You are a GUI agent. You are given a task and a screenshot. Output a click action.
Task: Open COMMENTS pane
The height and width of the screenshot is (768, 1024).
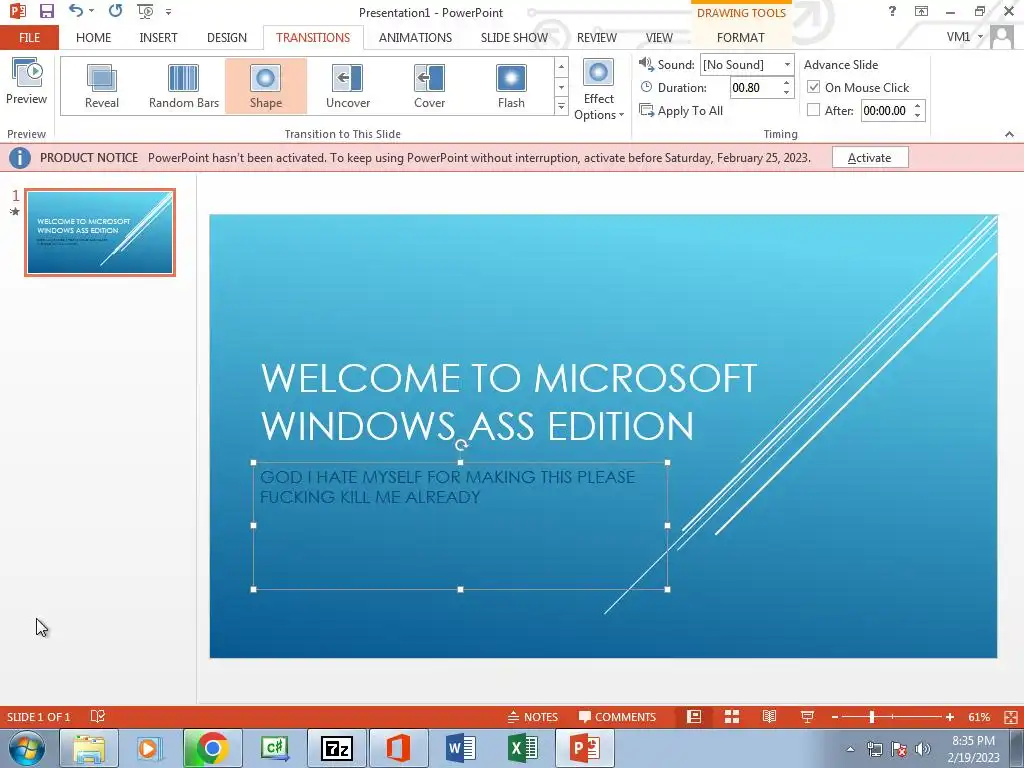point(617,717)
